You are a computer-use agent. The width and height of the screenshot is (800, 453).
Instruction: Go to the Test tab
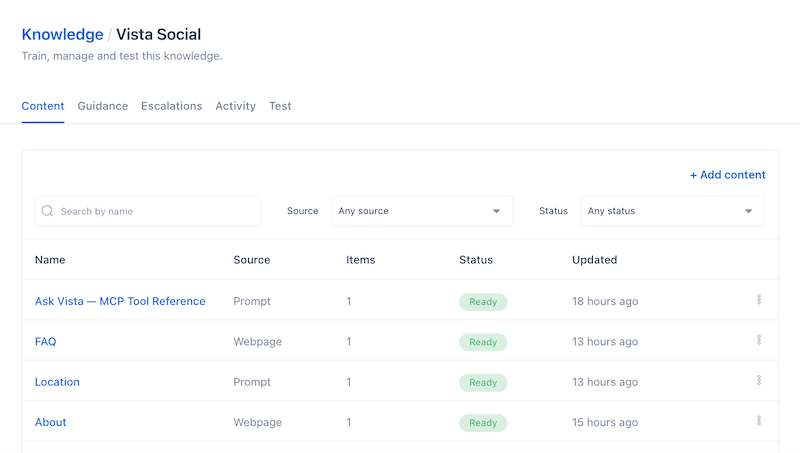280,106
